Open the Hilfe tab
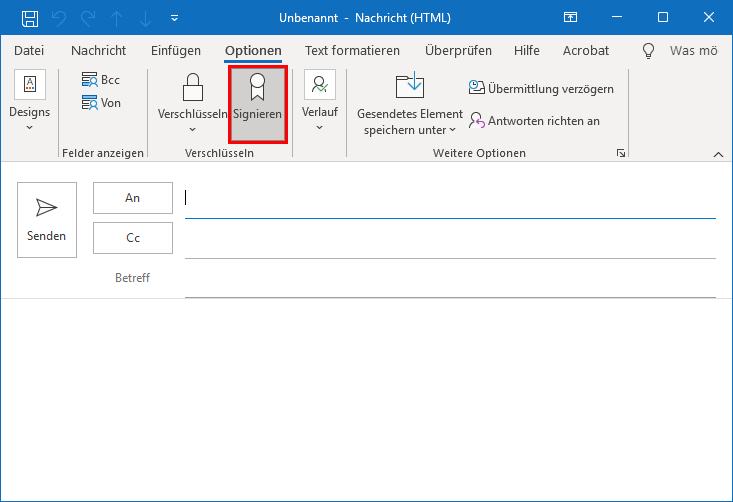 526,50
